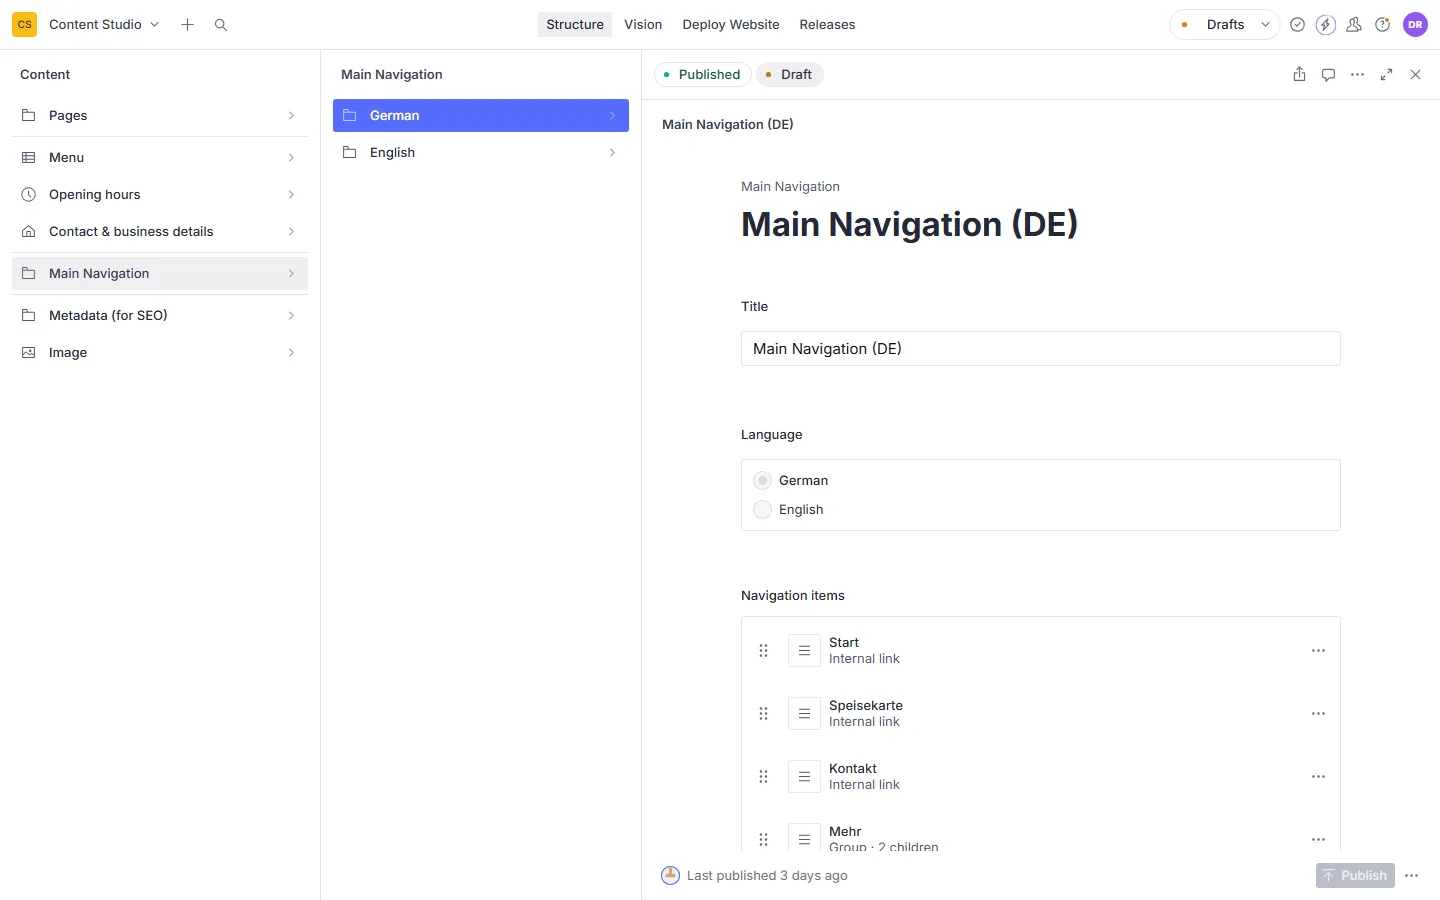Close the document pane with X
The height and width of the screenshot is (900, 1440).
(1415, 74)
